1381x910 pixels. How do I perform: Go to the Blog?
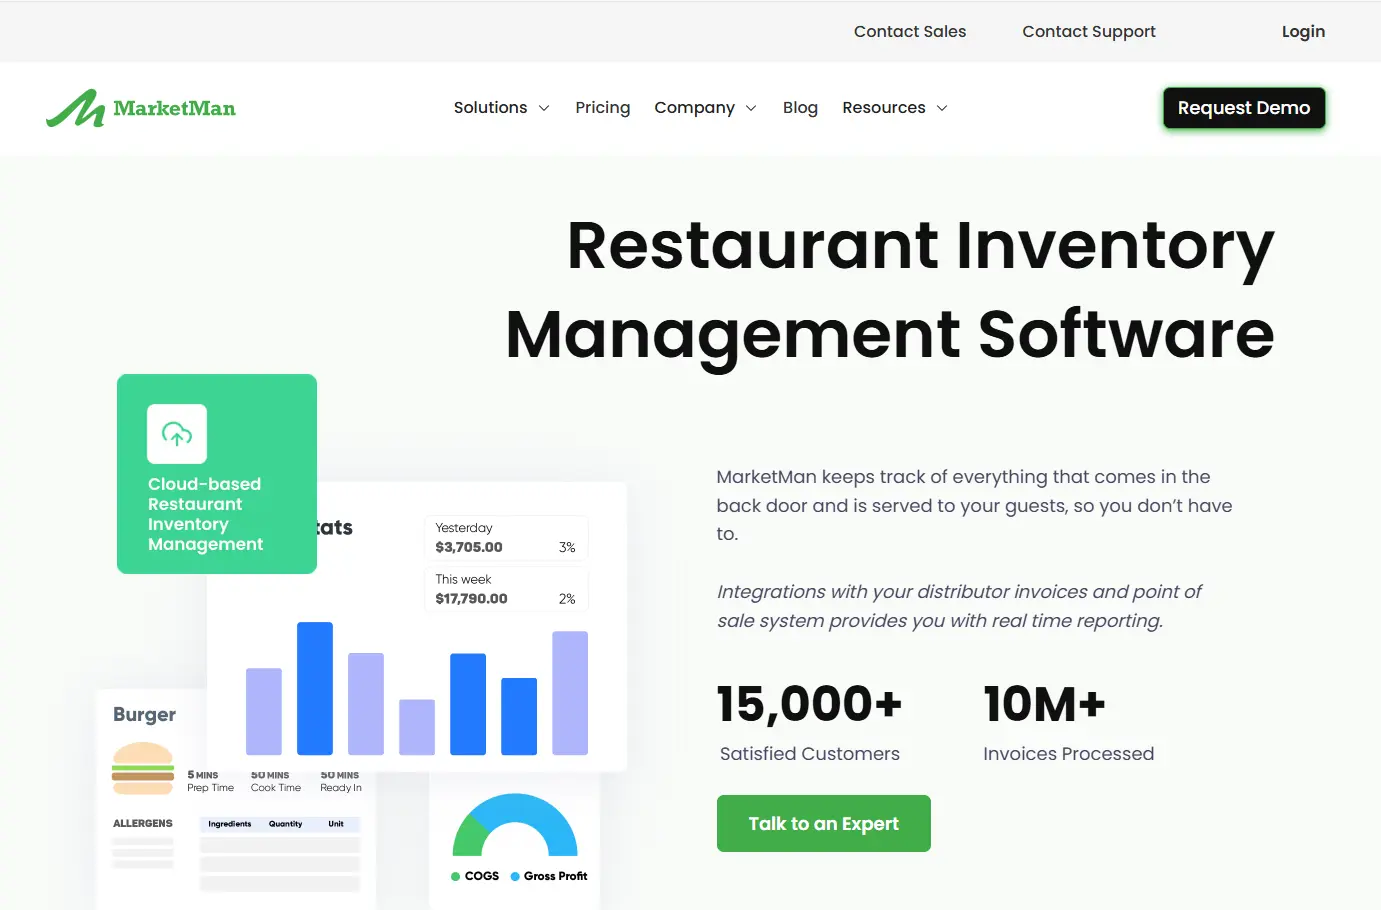(800, 107)
